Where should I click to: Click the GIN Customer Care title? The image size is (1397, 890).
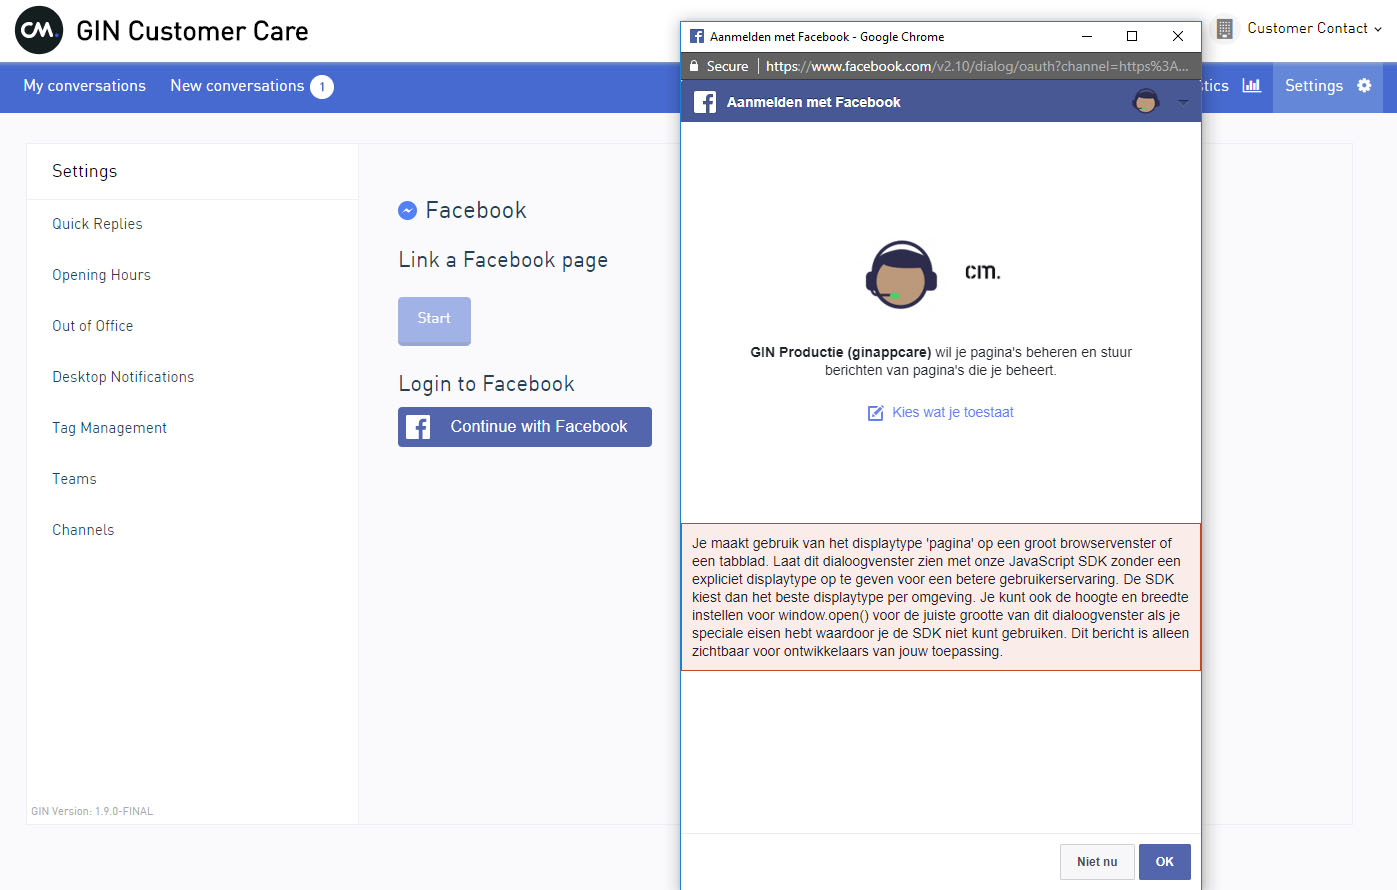click(192, 31)
